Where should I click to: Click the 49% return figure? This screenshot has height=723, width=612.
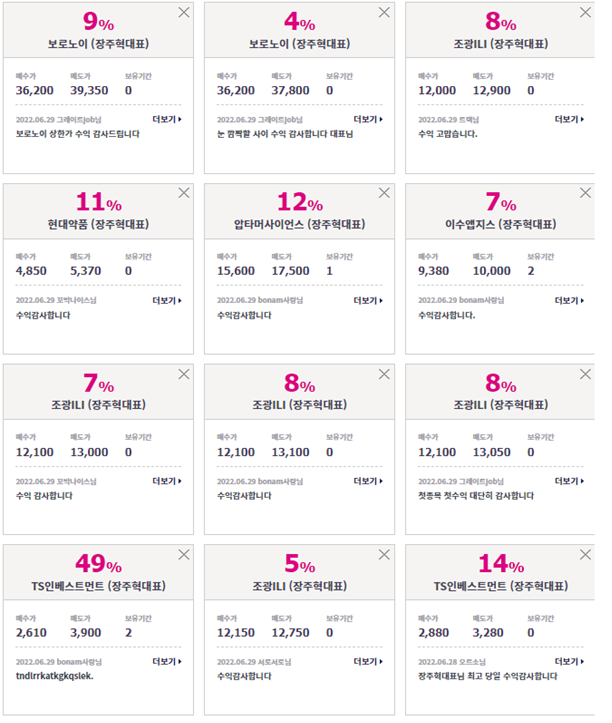point(98,563)
